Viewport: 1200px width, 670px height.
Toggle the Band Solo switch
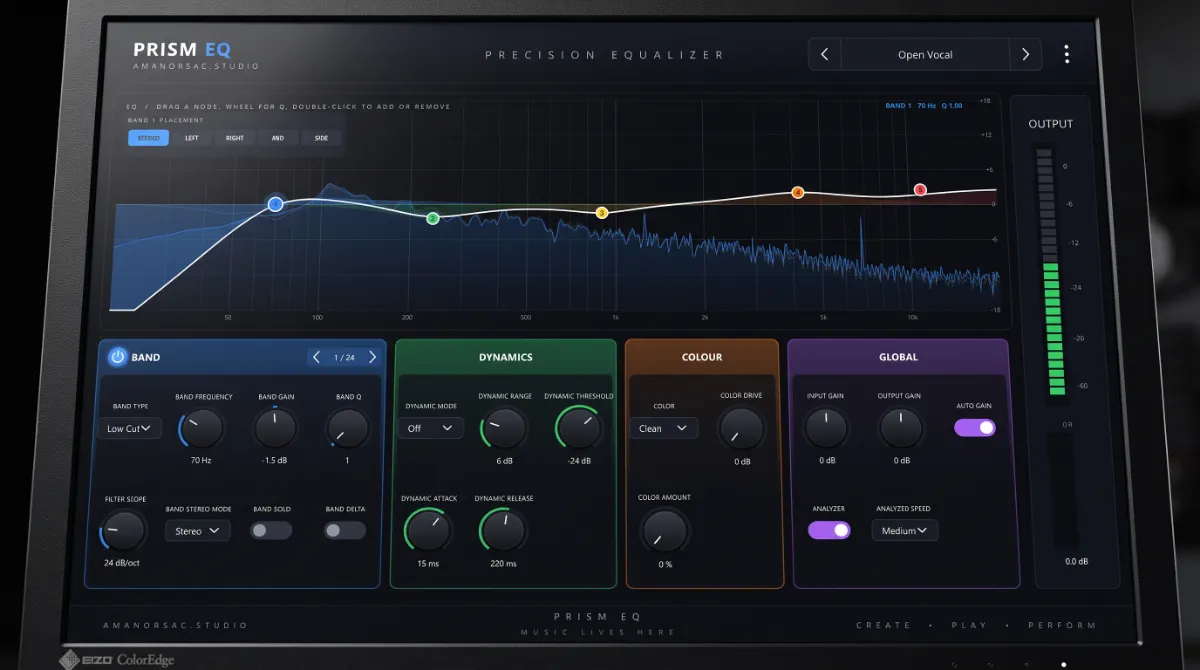[271, 530]
